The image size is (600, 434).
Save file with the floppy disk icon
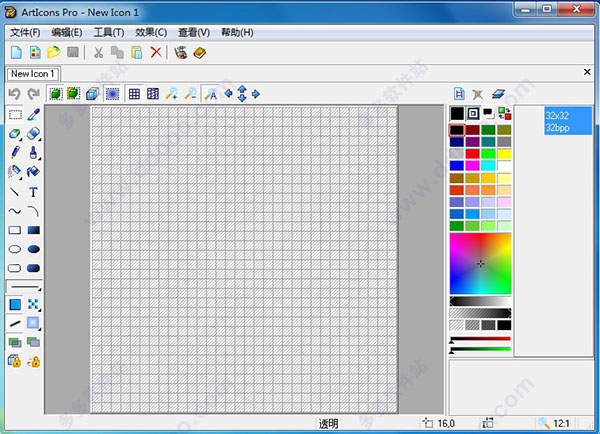73,52
